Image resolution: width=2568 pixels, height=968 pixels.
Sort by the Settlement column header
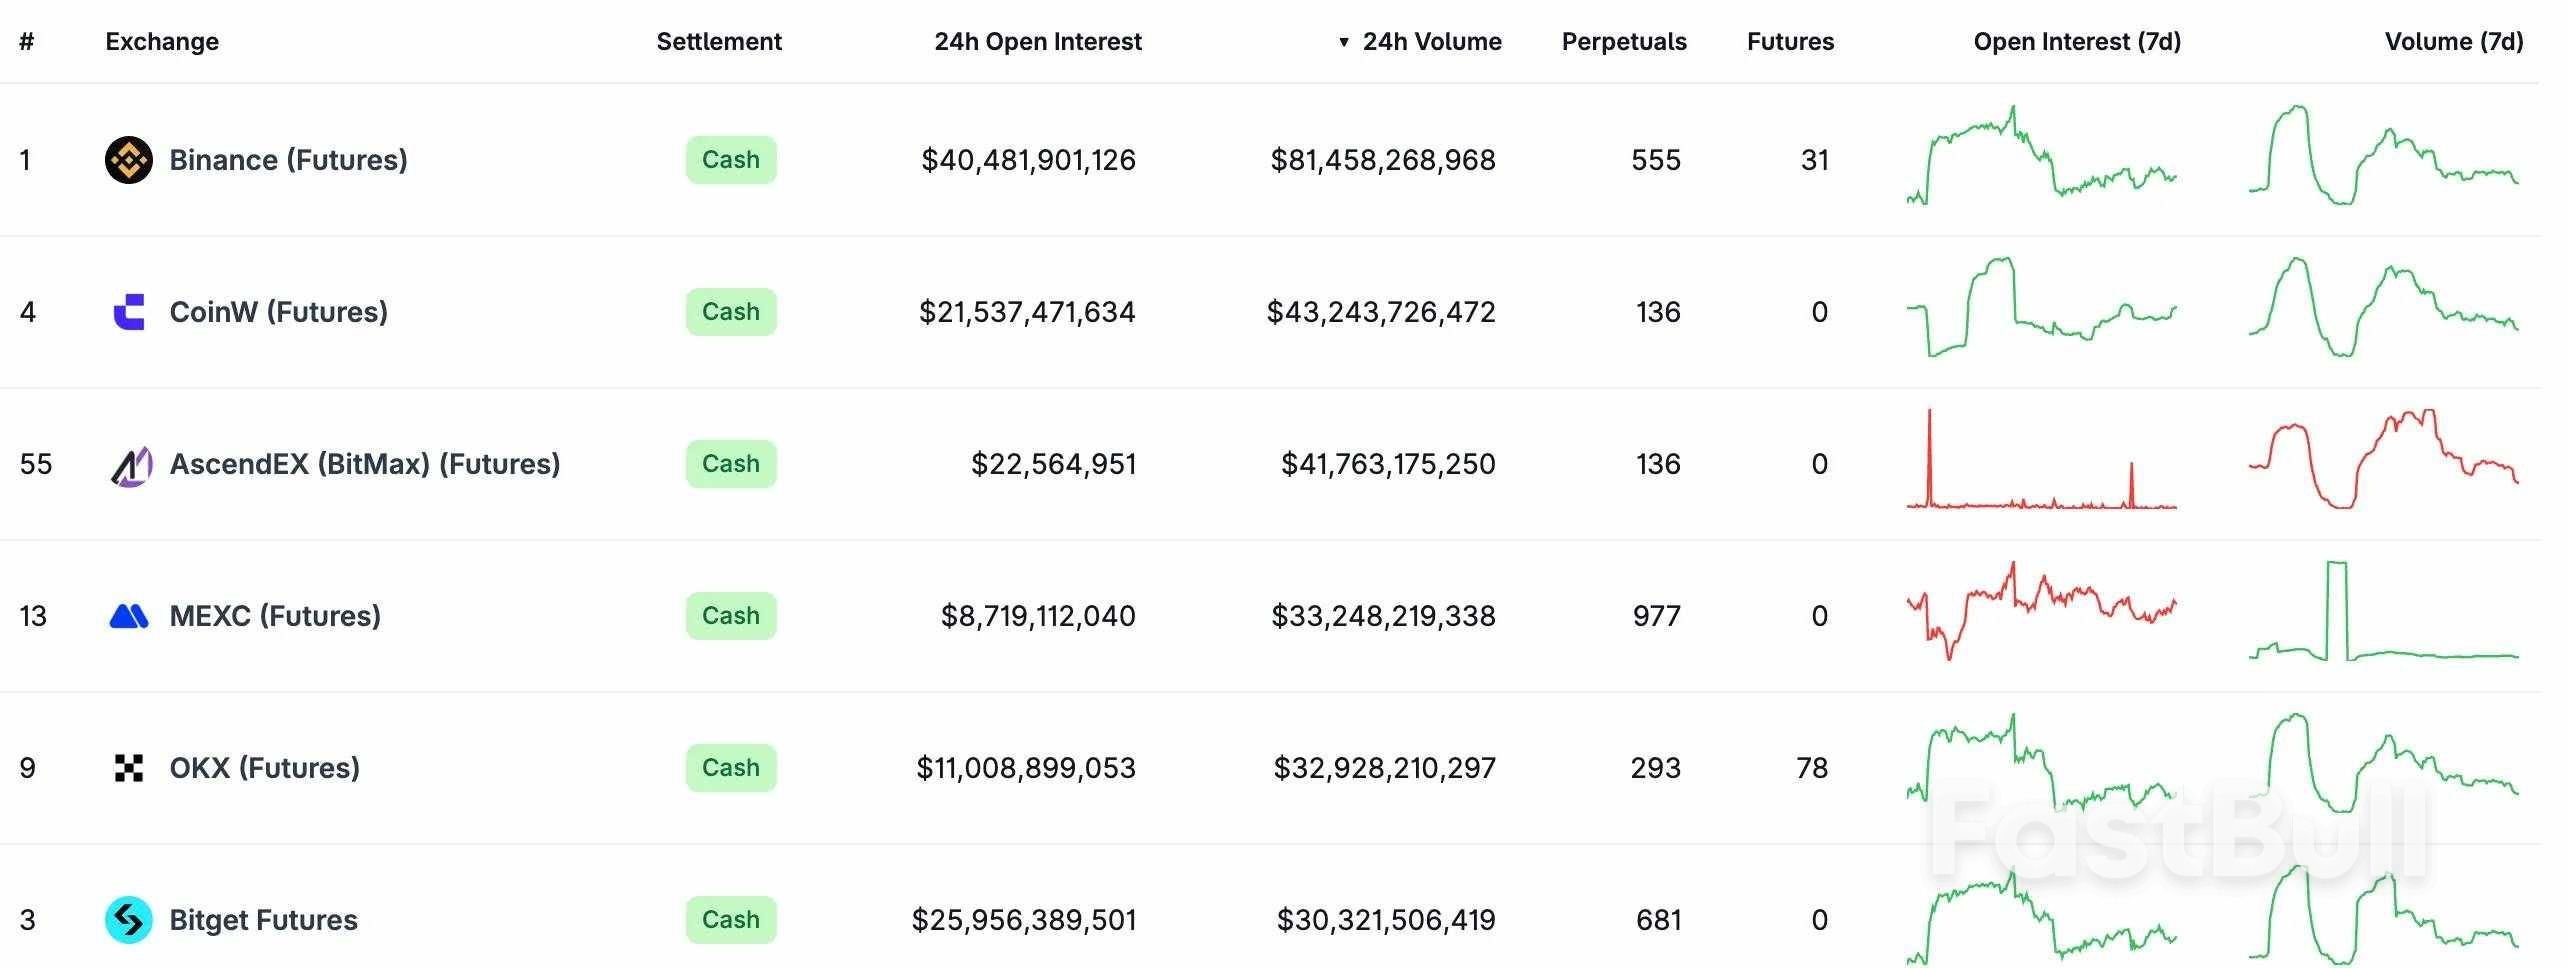(x=718, y=42)
